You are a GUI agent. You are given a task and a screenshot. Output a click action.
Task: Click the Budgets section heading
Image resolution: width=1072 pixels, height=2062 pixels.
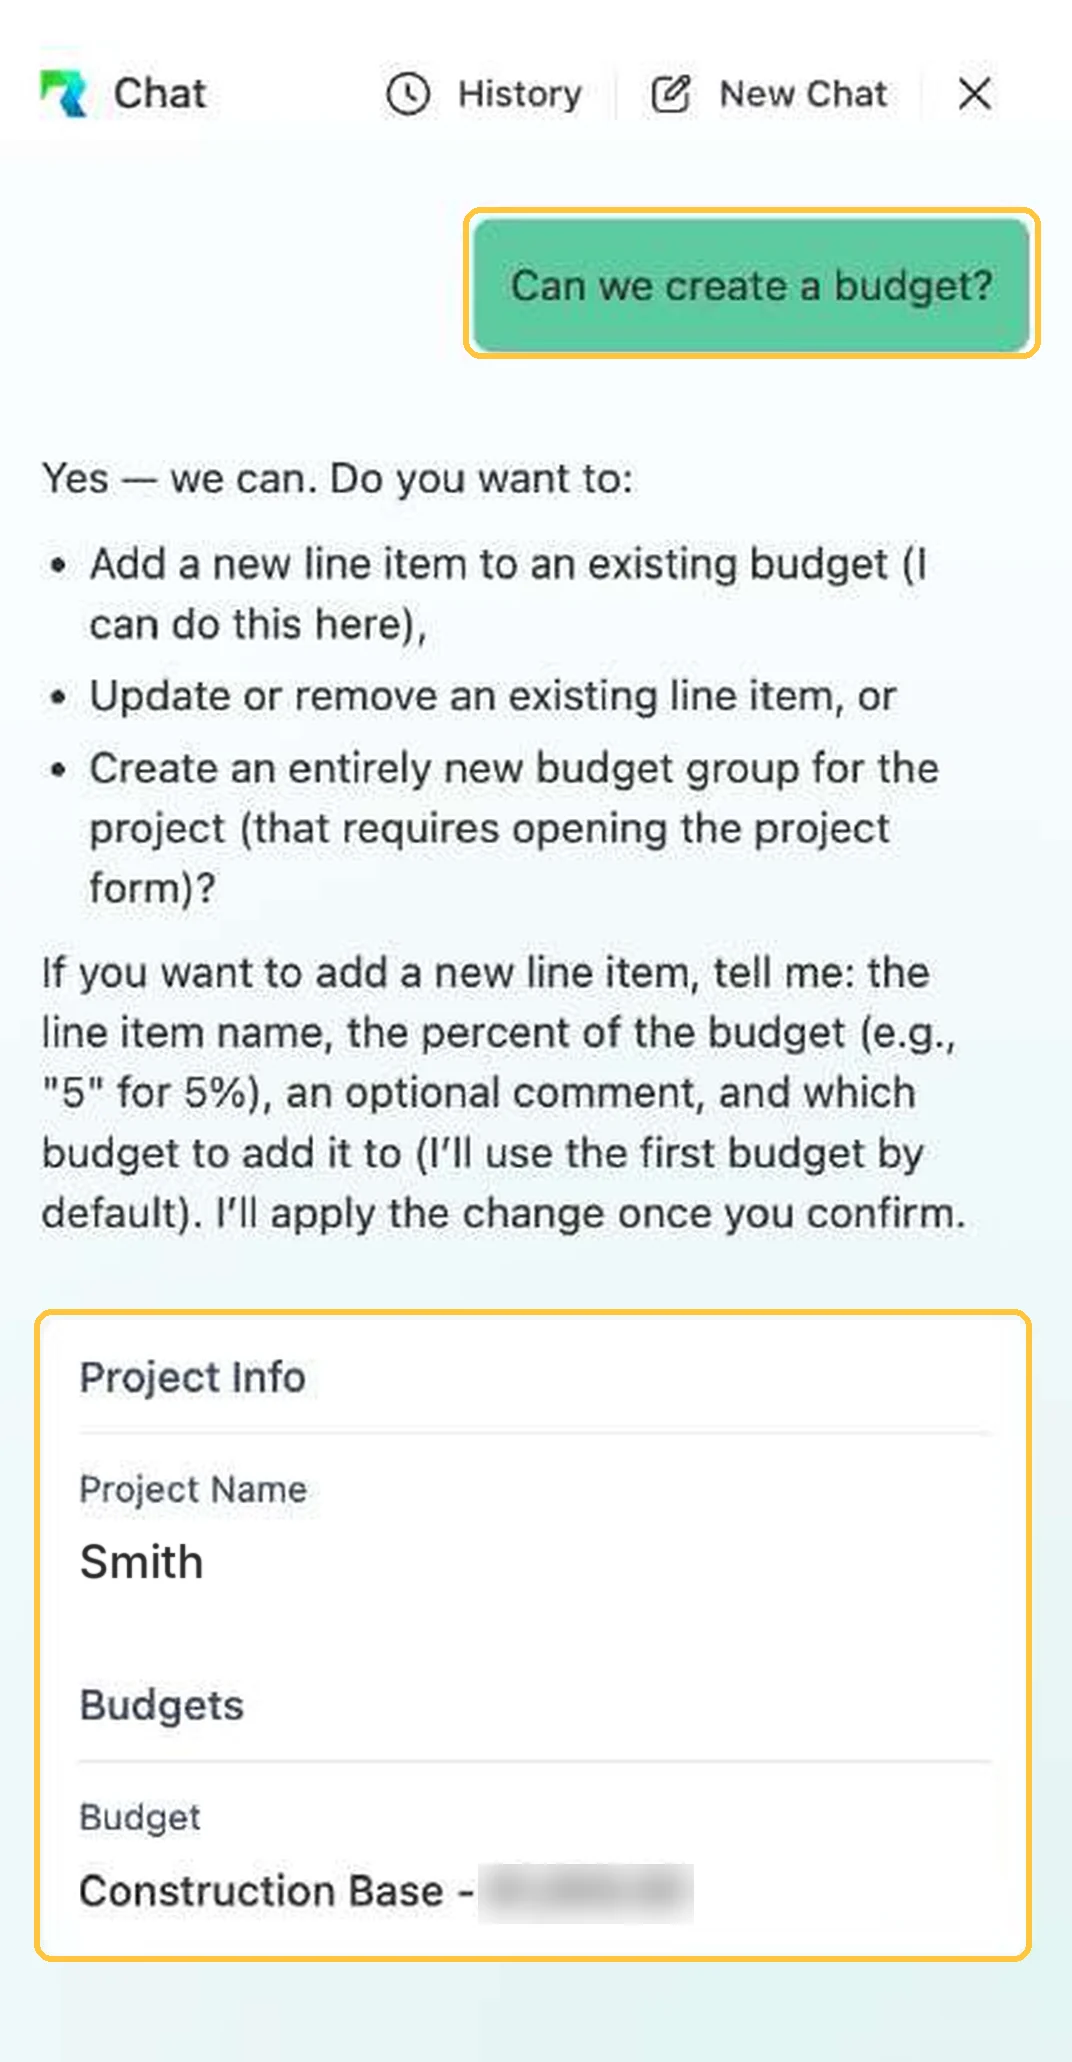tap(162, 1705)
